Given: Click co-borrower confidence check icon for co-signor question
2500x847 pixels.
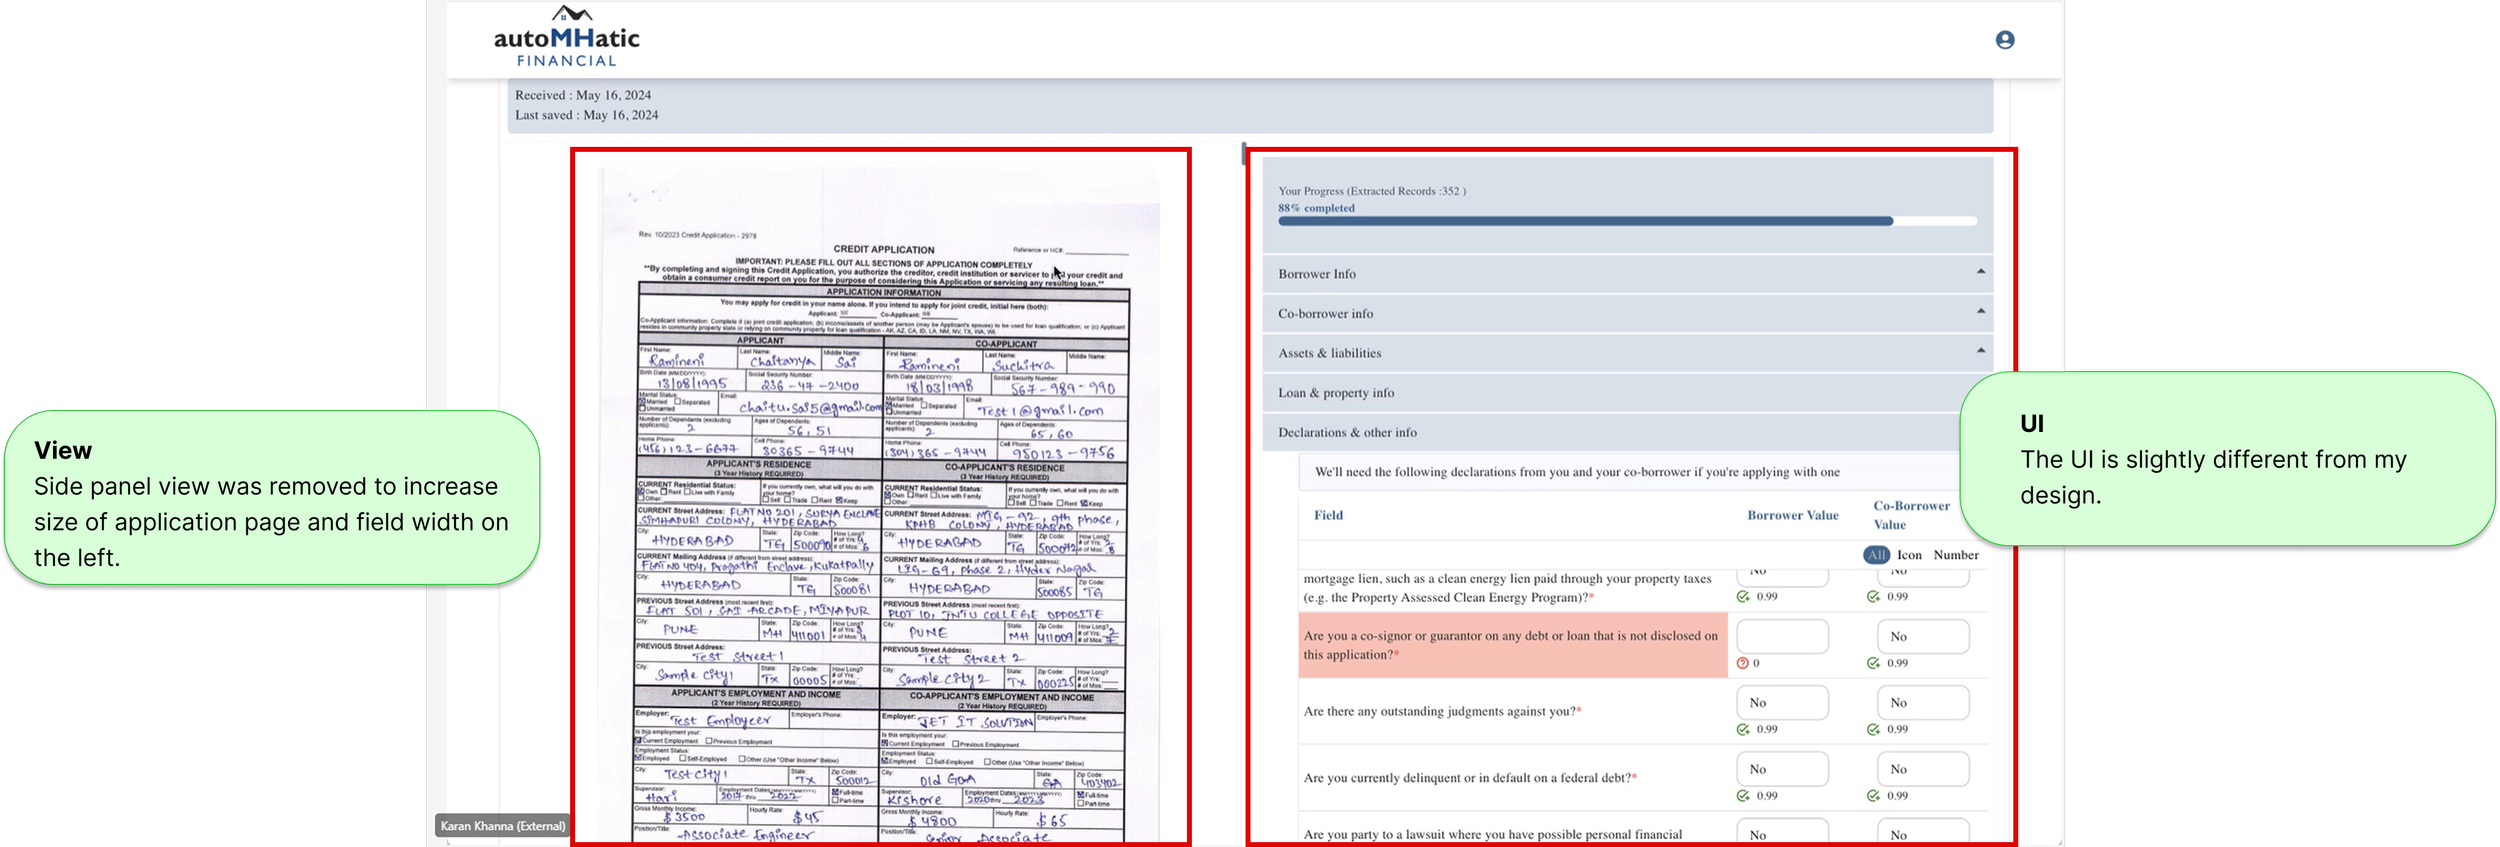Looking at the screenshot, I should point(1873,663).
